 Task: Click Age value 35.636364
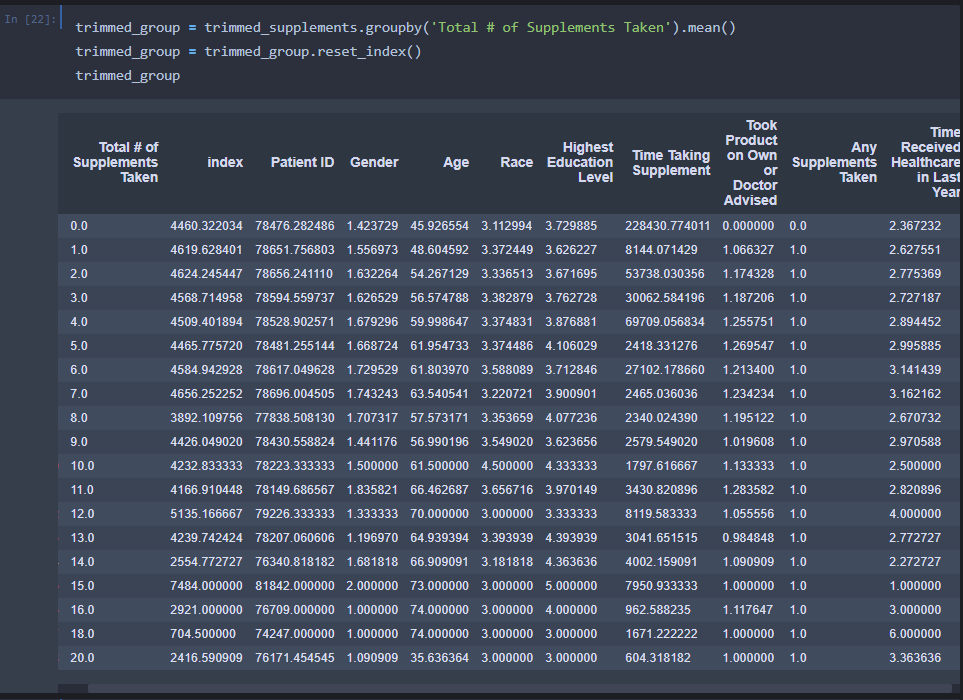click(x=439, y=658)
